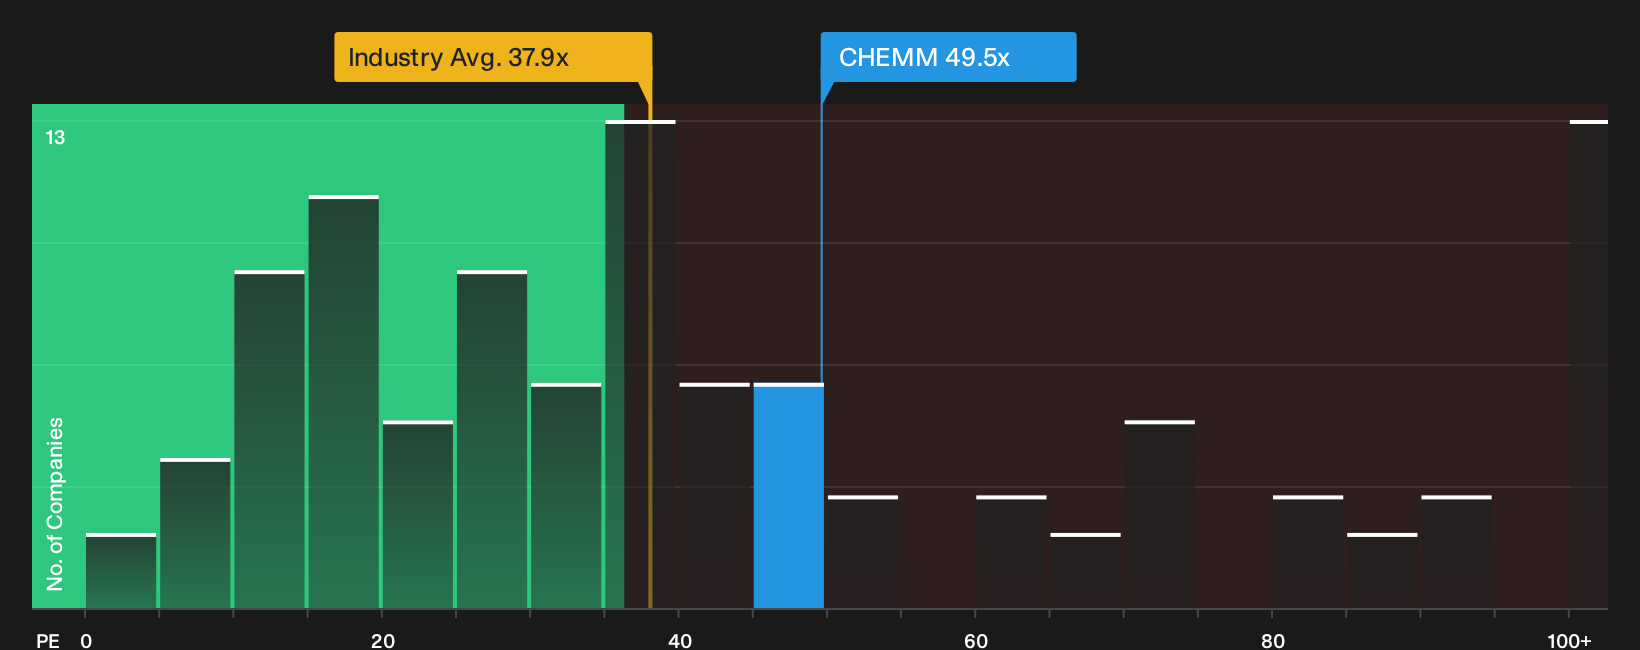Click the CHEMM 49.5x blue label
This screenshot has height=650, width=1640.
click(948, 57)
